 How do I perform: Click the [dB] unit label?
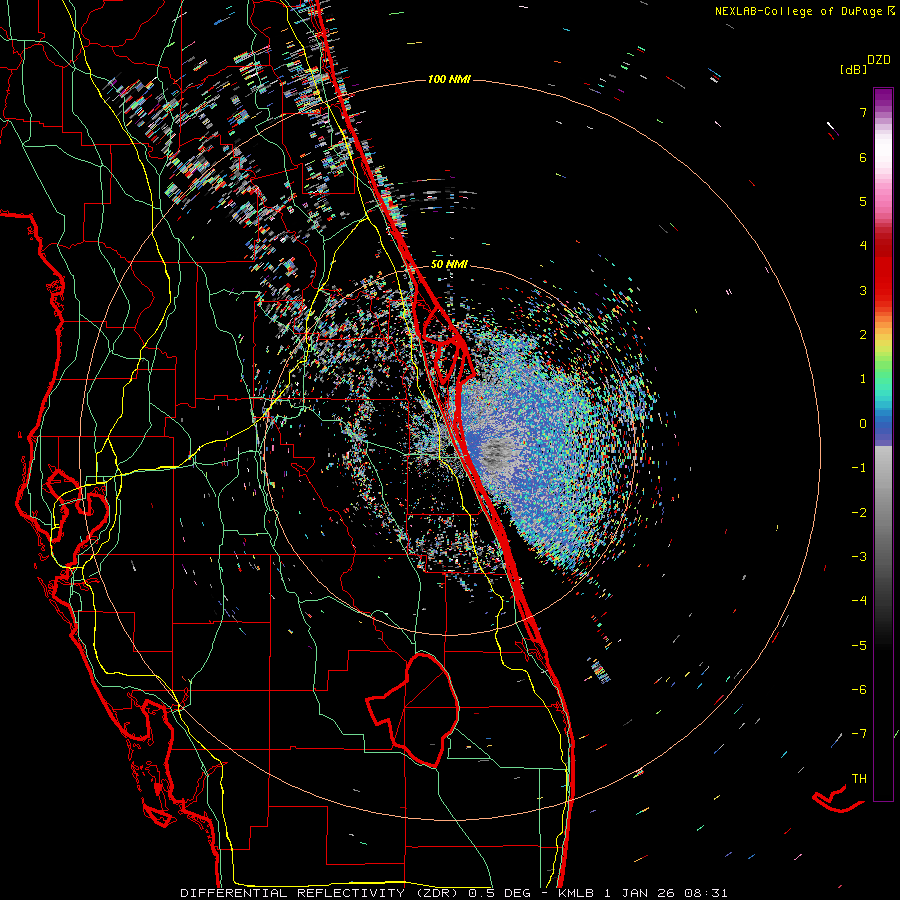[854, 69]
